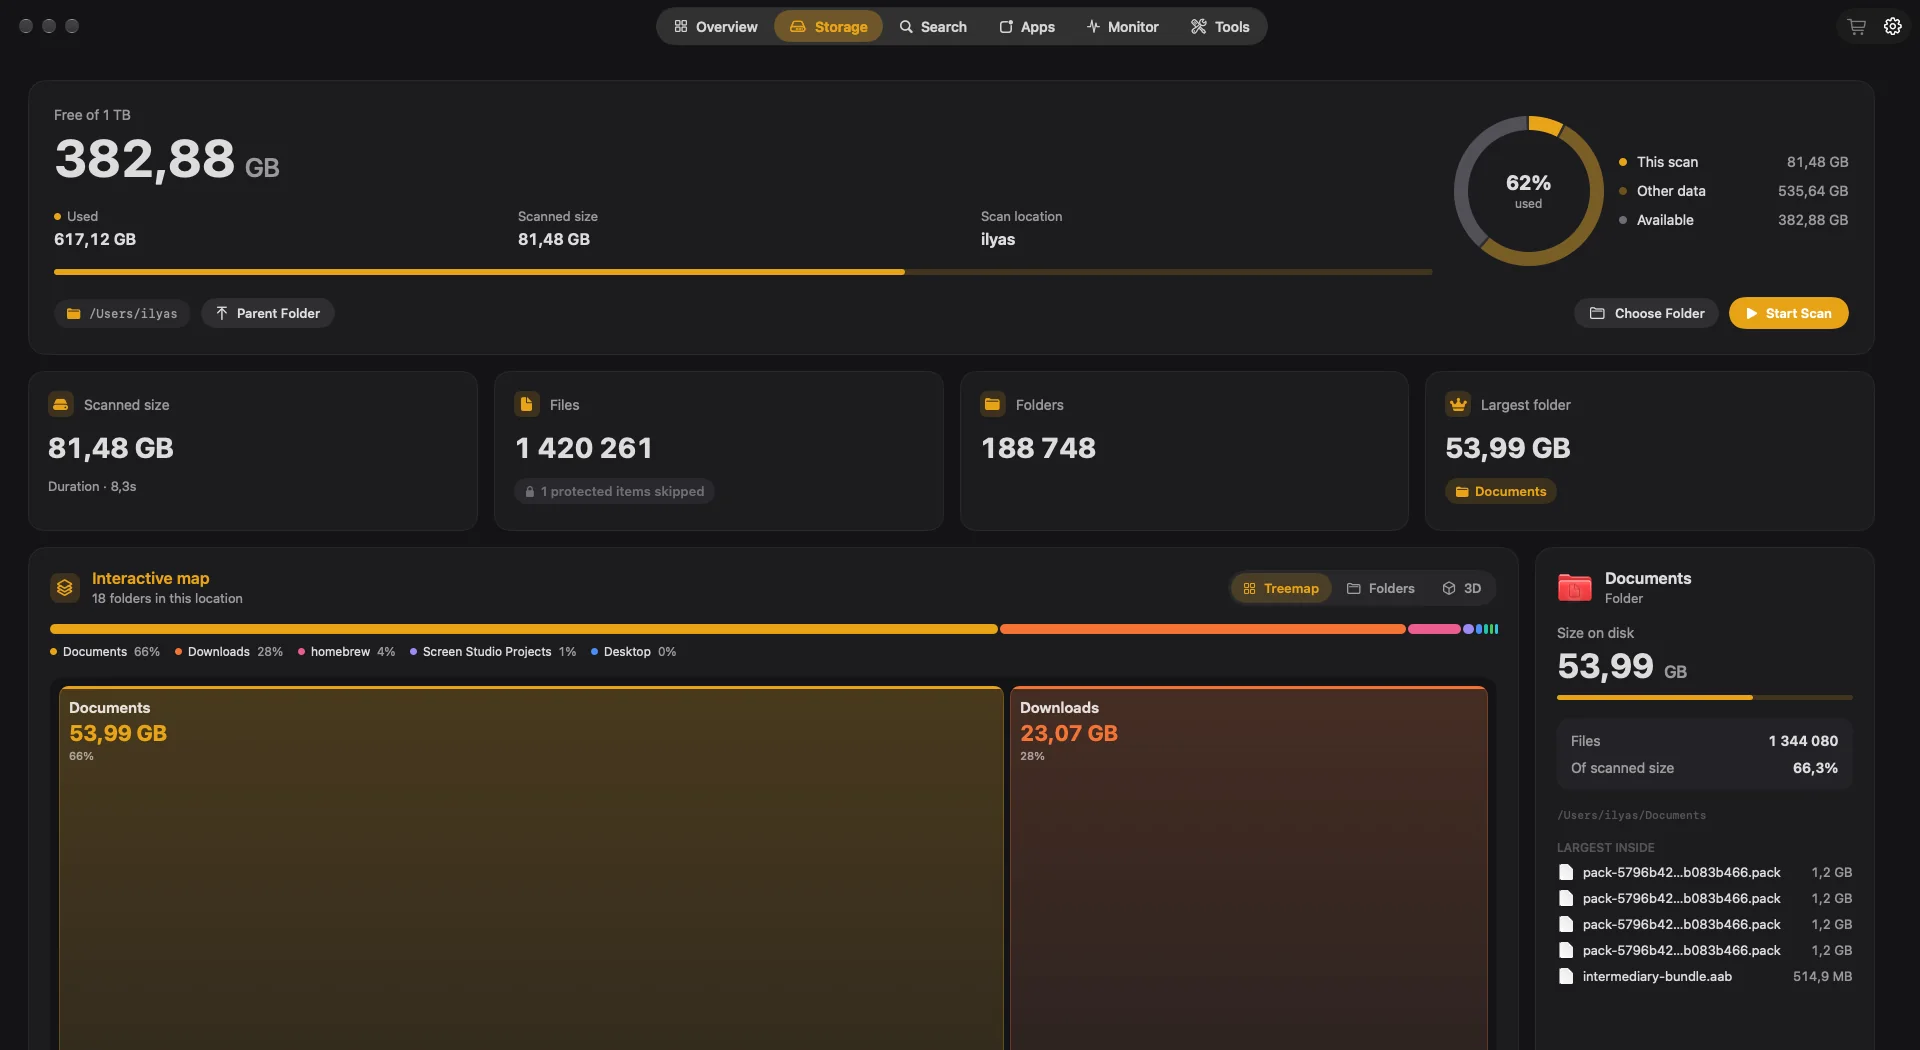This screenshot has height=1050, width=1920.
Task: Open the settings gear icon
Action: coord(1892,27)
